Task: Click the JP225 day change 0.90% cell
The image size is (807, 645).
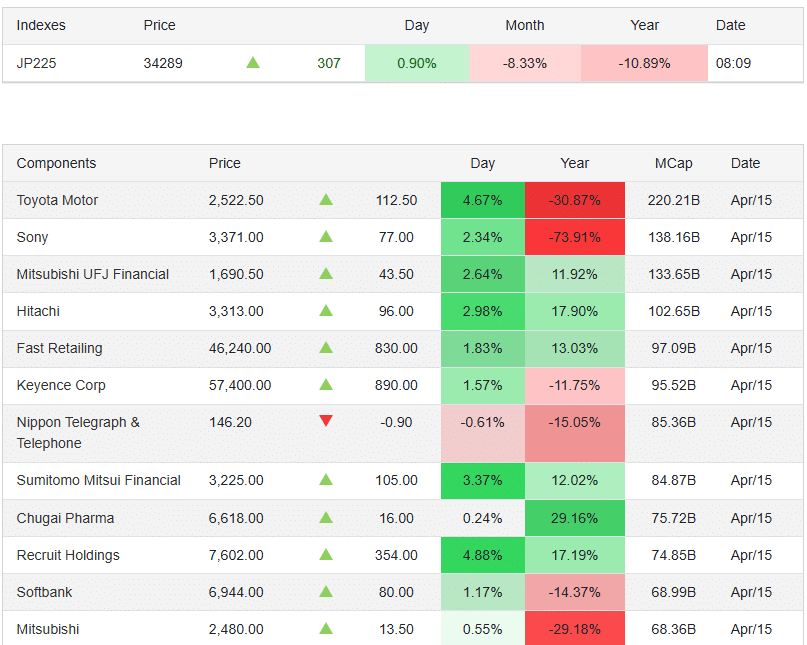Action: click(417, 63)
